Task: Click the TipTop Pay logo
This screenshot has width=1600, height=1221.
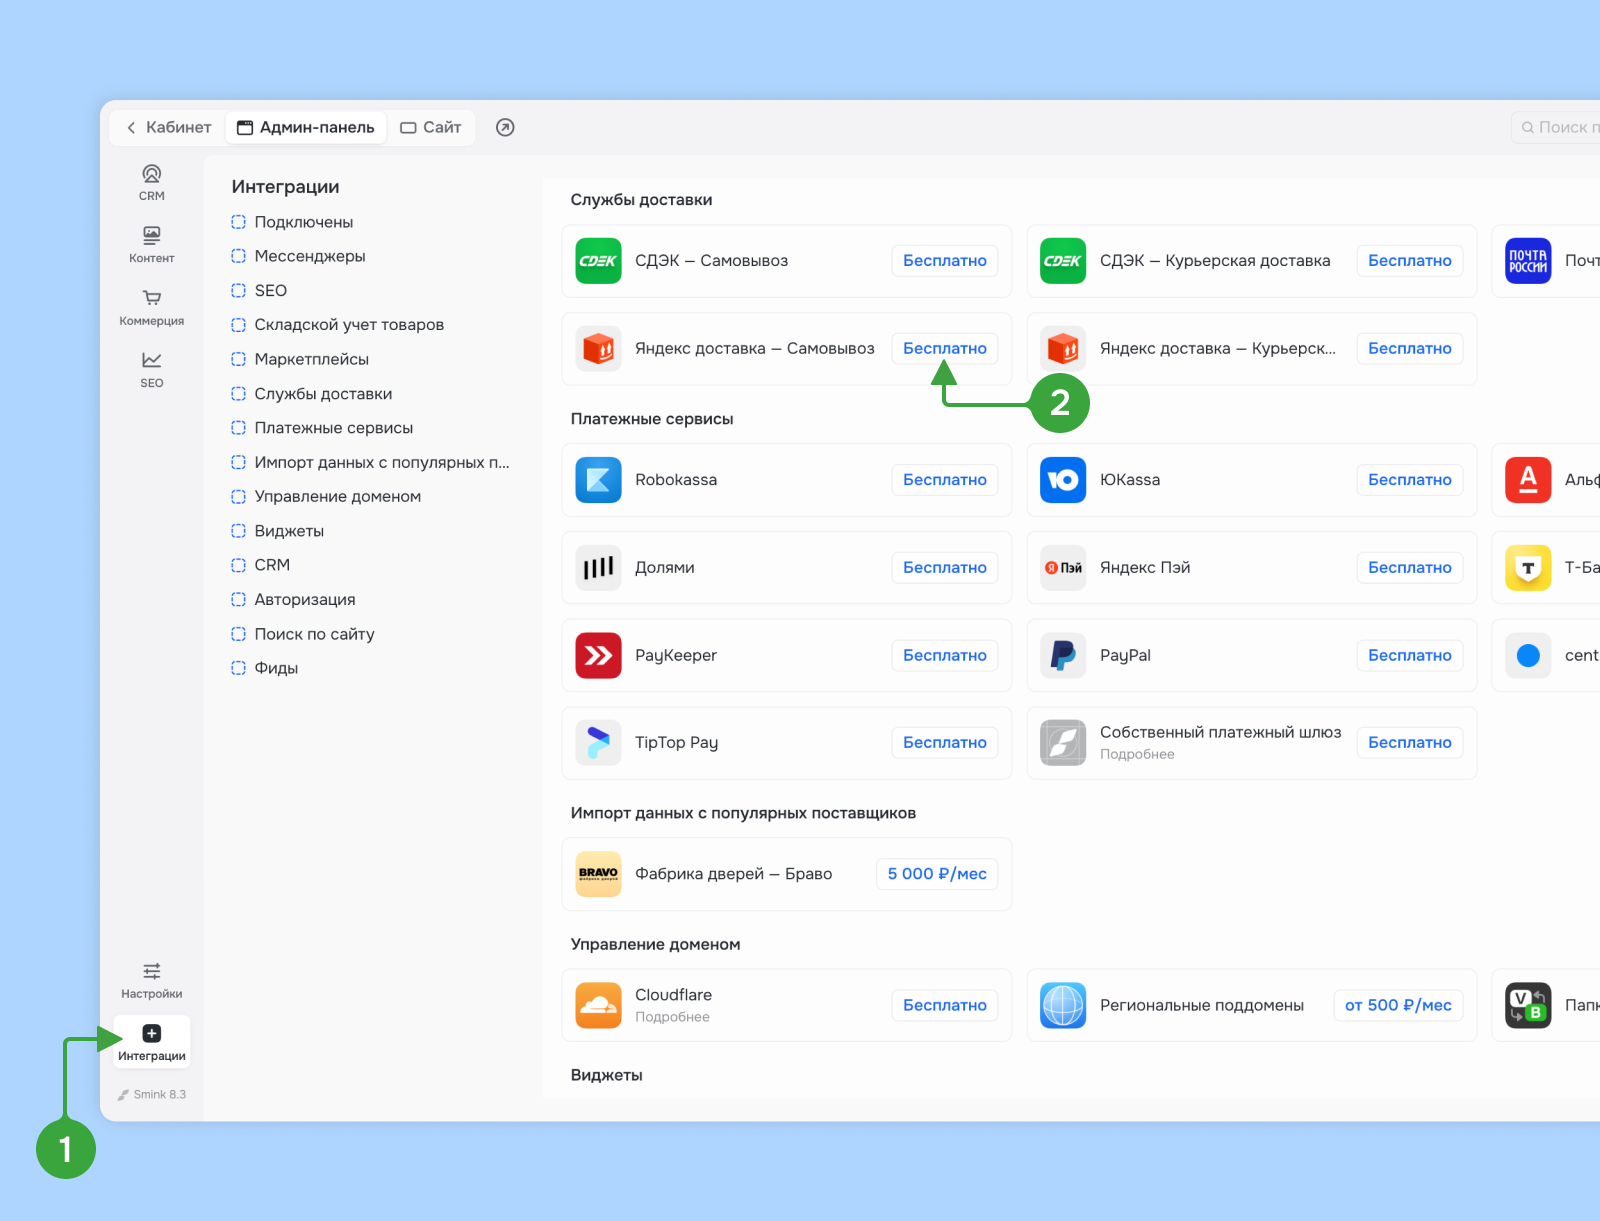Action: tap(598, 743)
